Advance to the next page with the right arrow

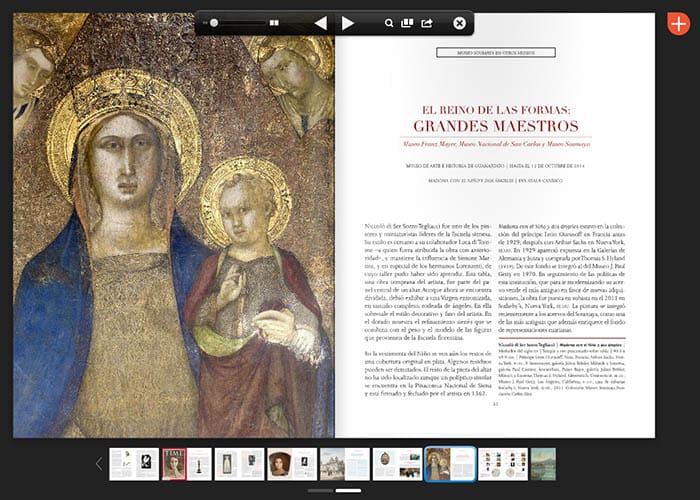(348, 23)
